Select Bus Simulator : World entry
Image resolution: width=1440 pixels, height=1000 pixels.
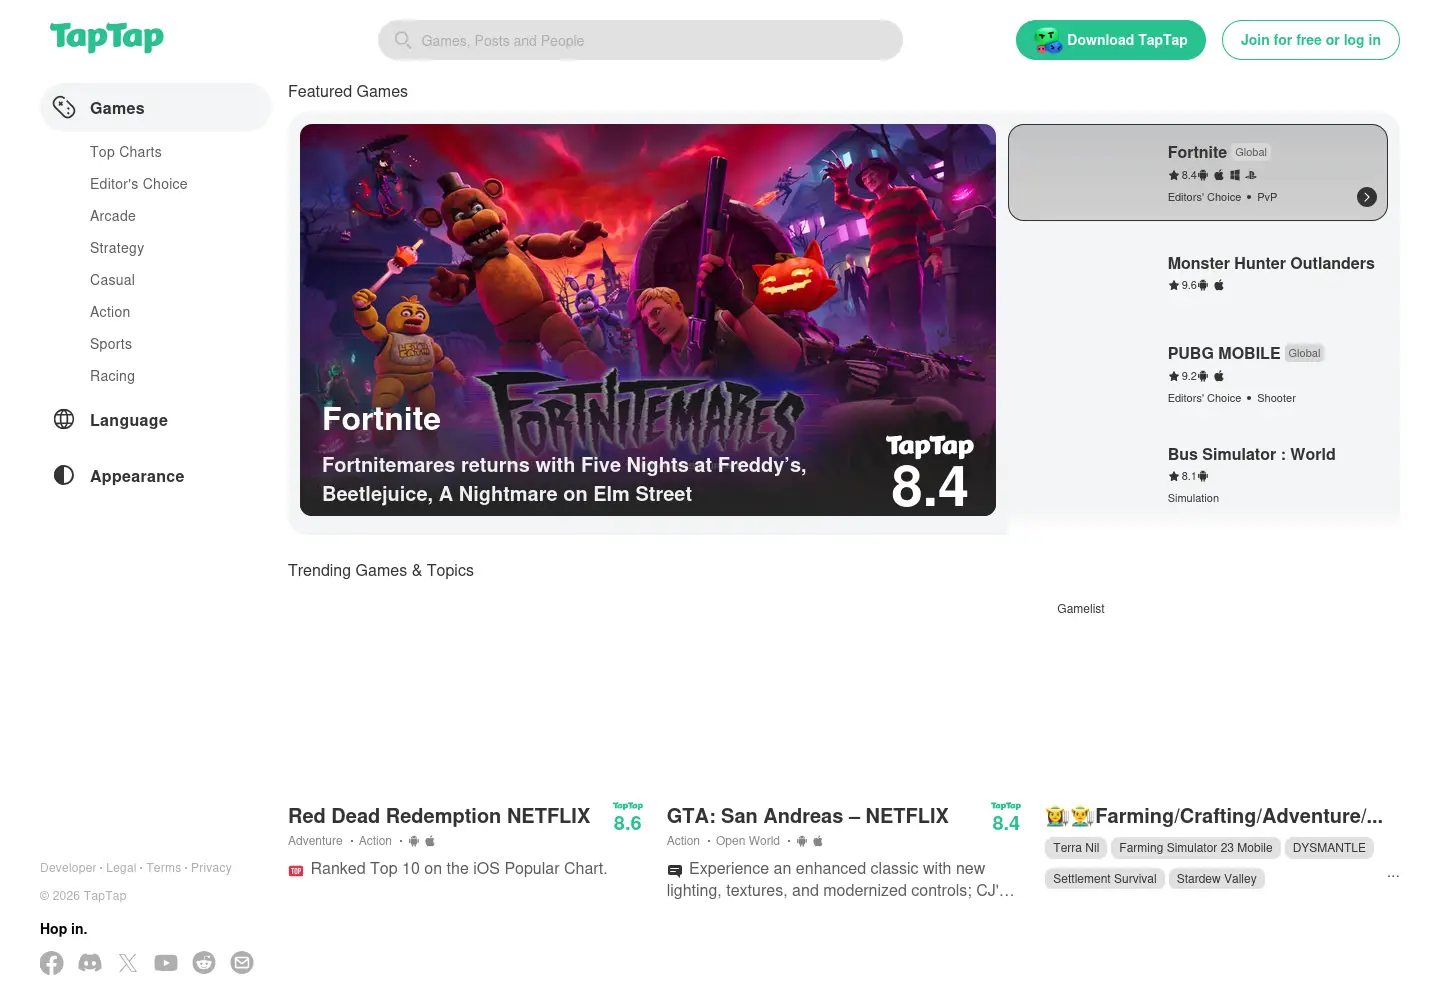pyautogui.click(x=1252, y=454)
